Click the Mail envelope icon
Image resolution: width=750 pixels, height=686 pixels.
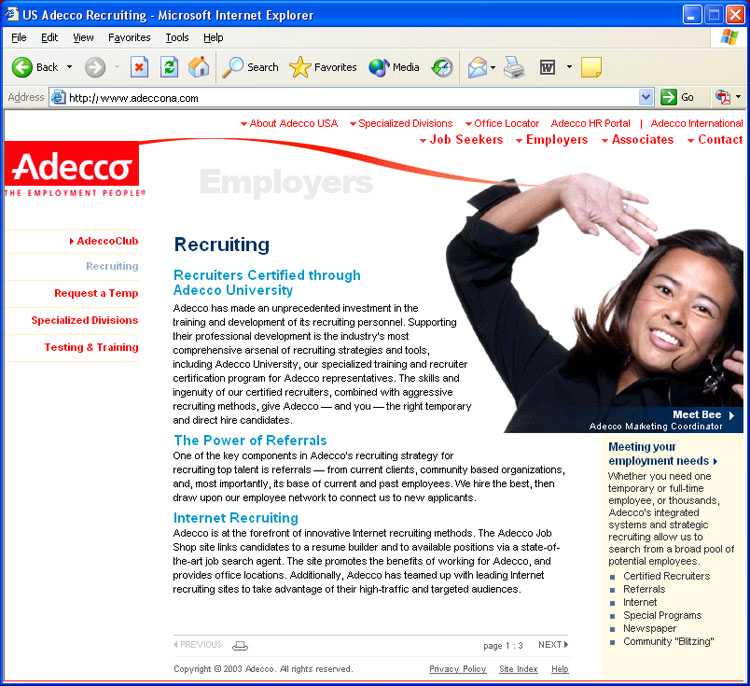tap(477, 67)
